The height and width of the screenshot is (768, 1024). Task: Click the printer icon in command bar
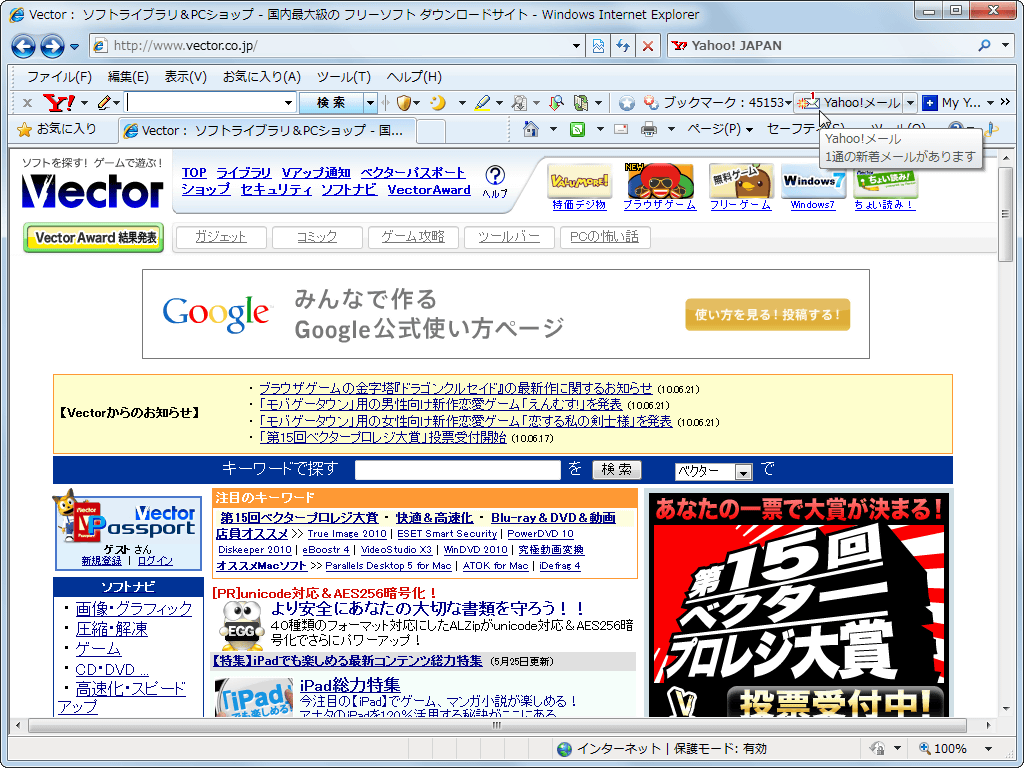pyautogui.click(x=648, y=129)
